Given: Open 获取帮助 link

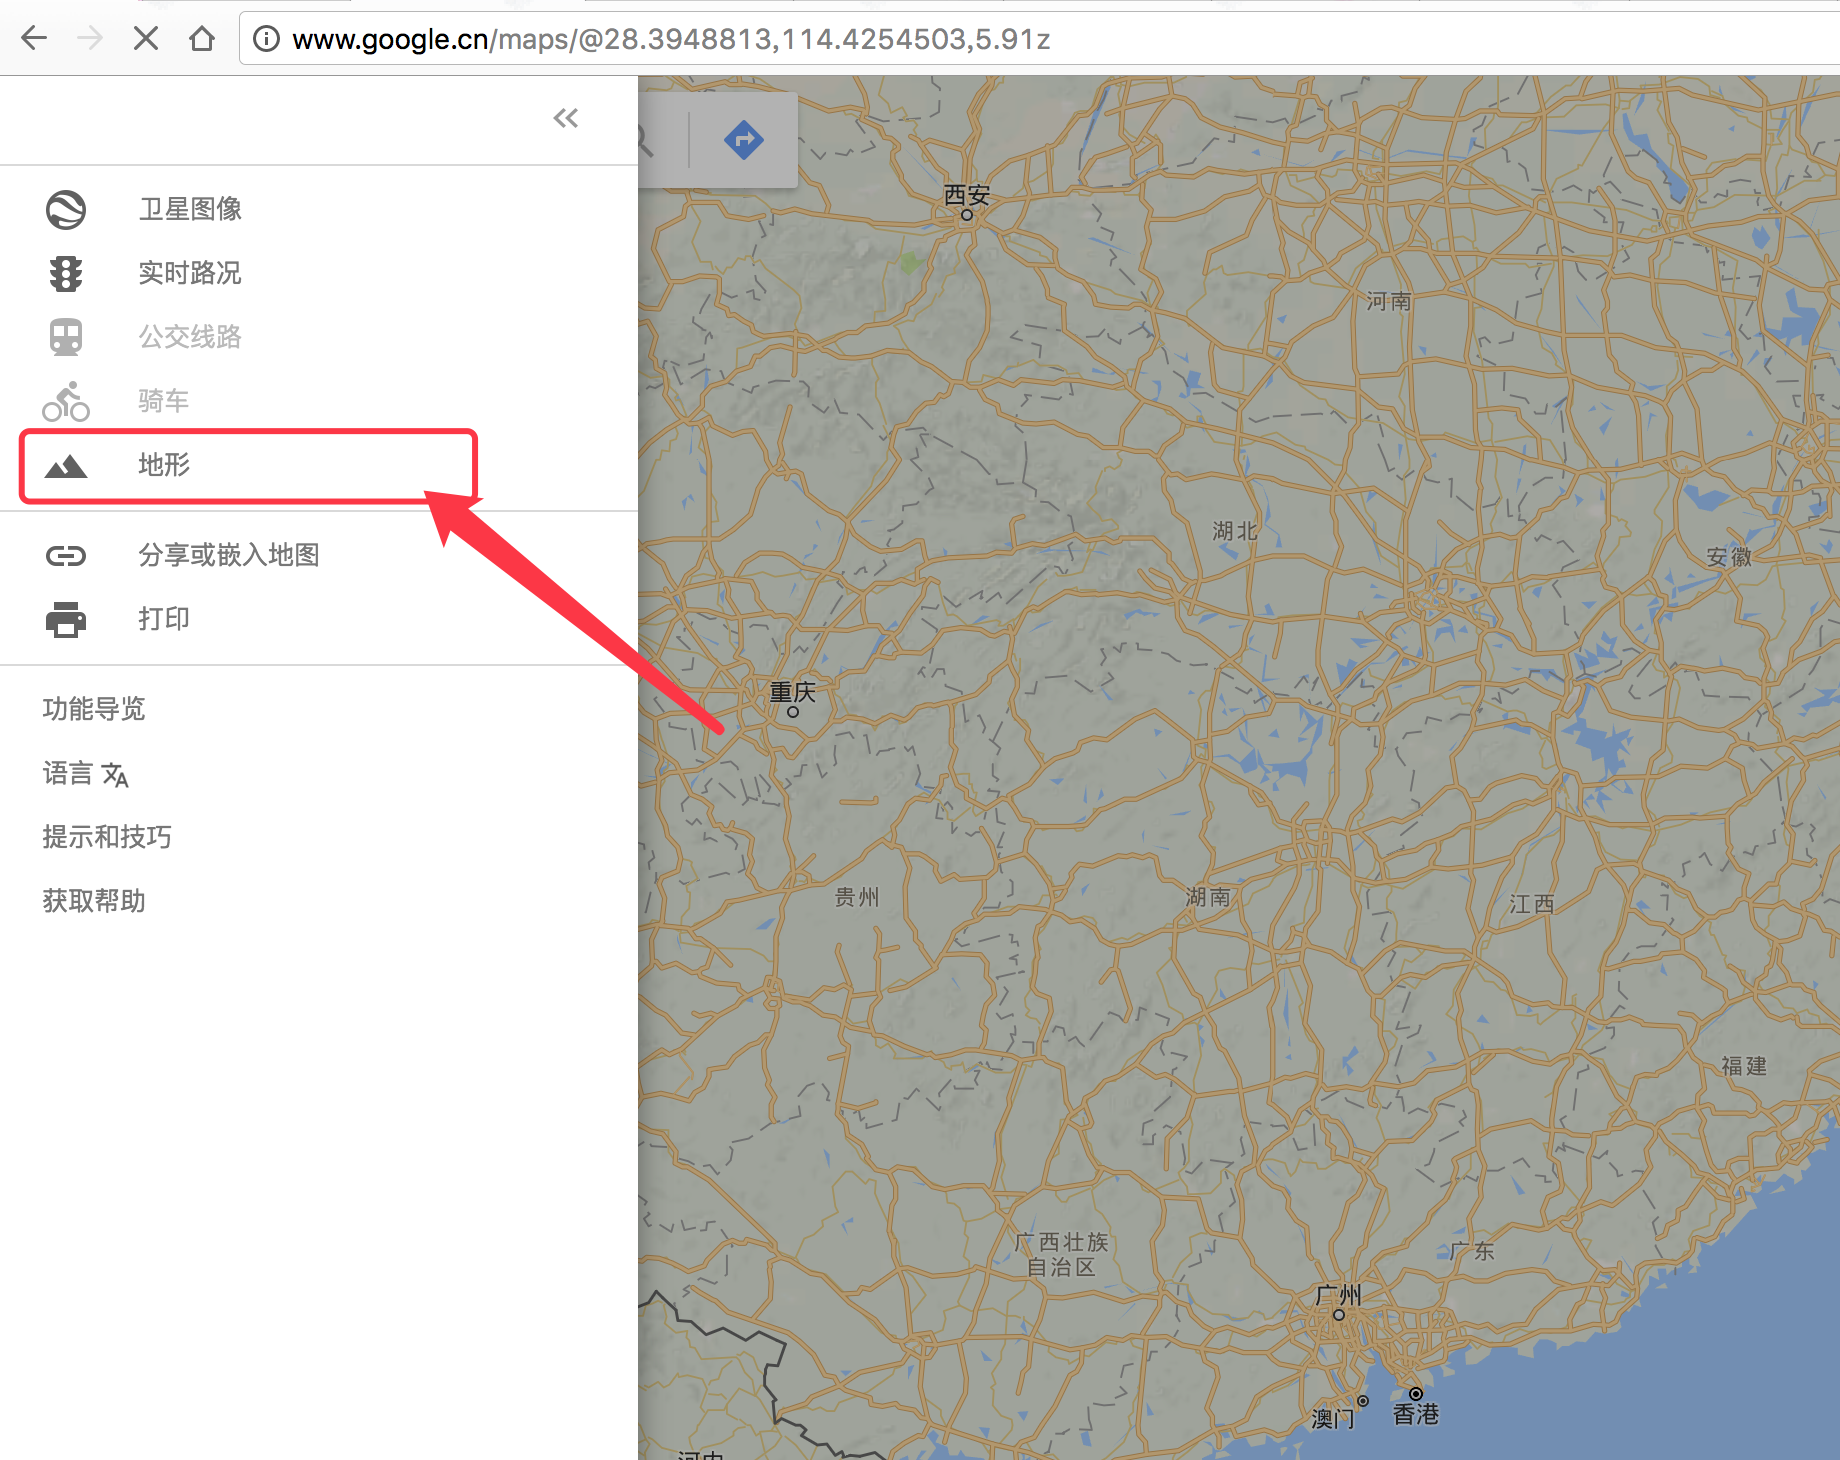Looking at the screenshot, I should [94, 901].
